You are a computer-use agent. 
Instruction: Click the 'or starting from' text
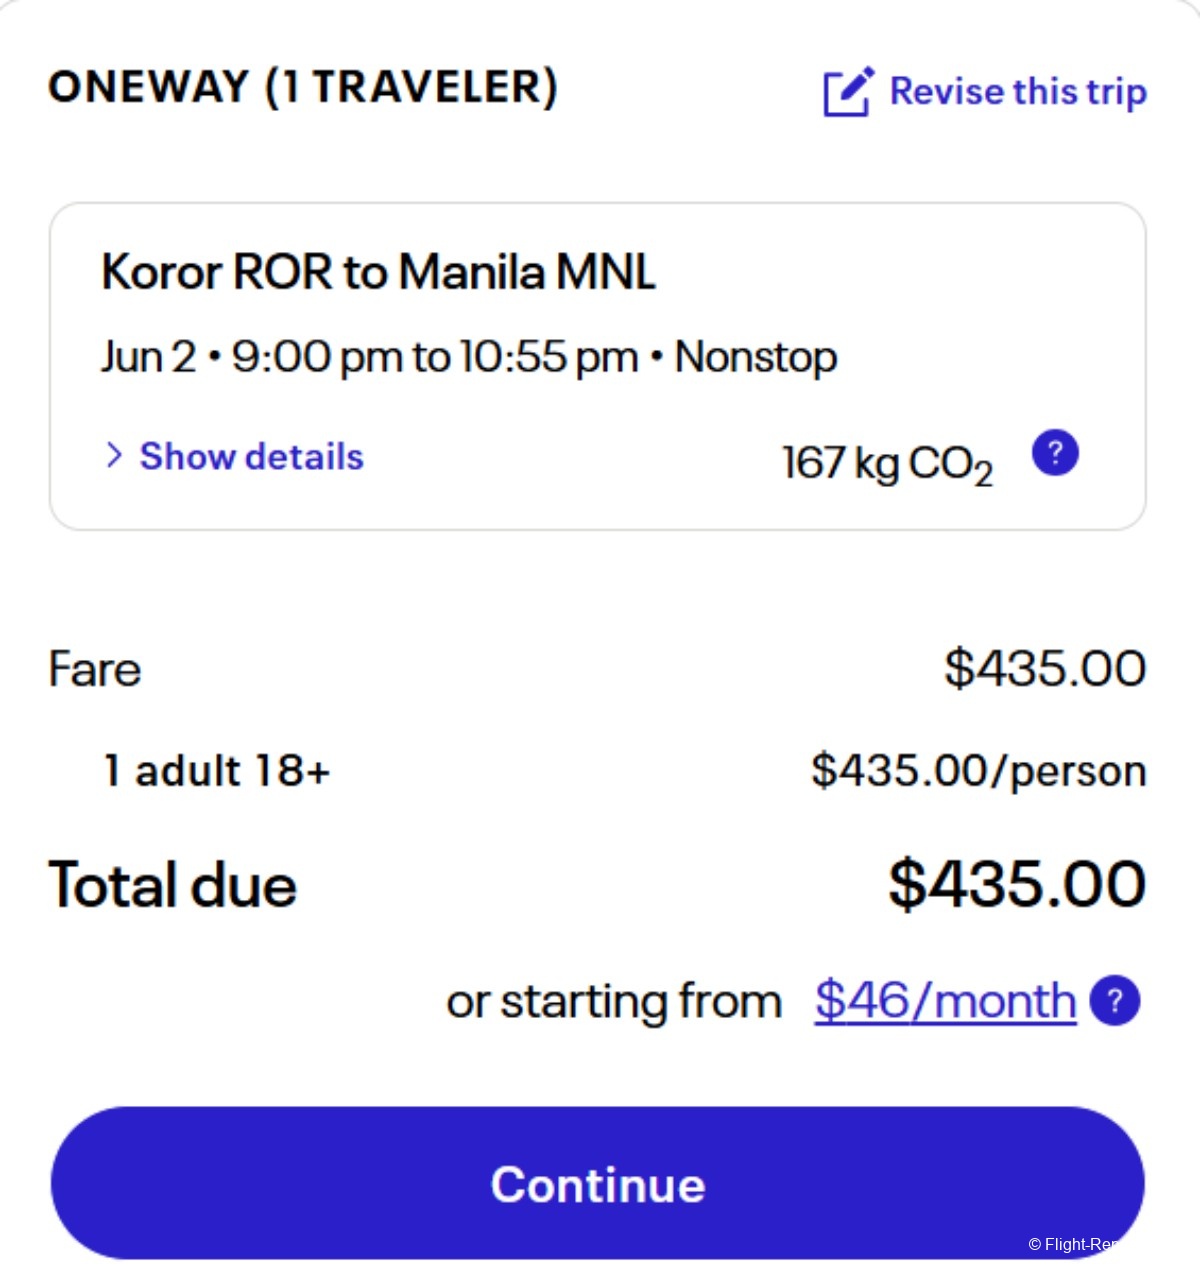614,1001
